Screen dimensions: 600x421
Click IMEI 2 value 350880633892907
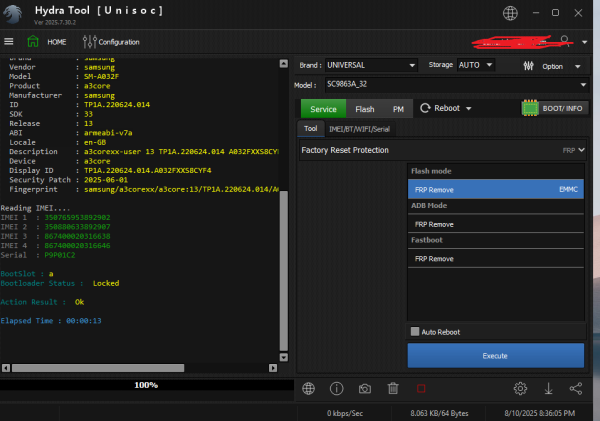(x=77, y=227)
